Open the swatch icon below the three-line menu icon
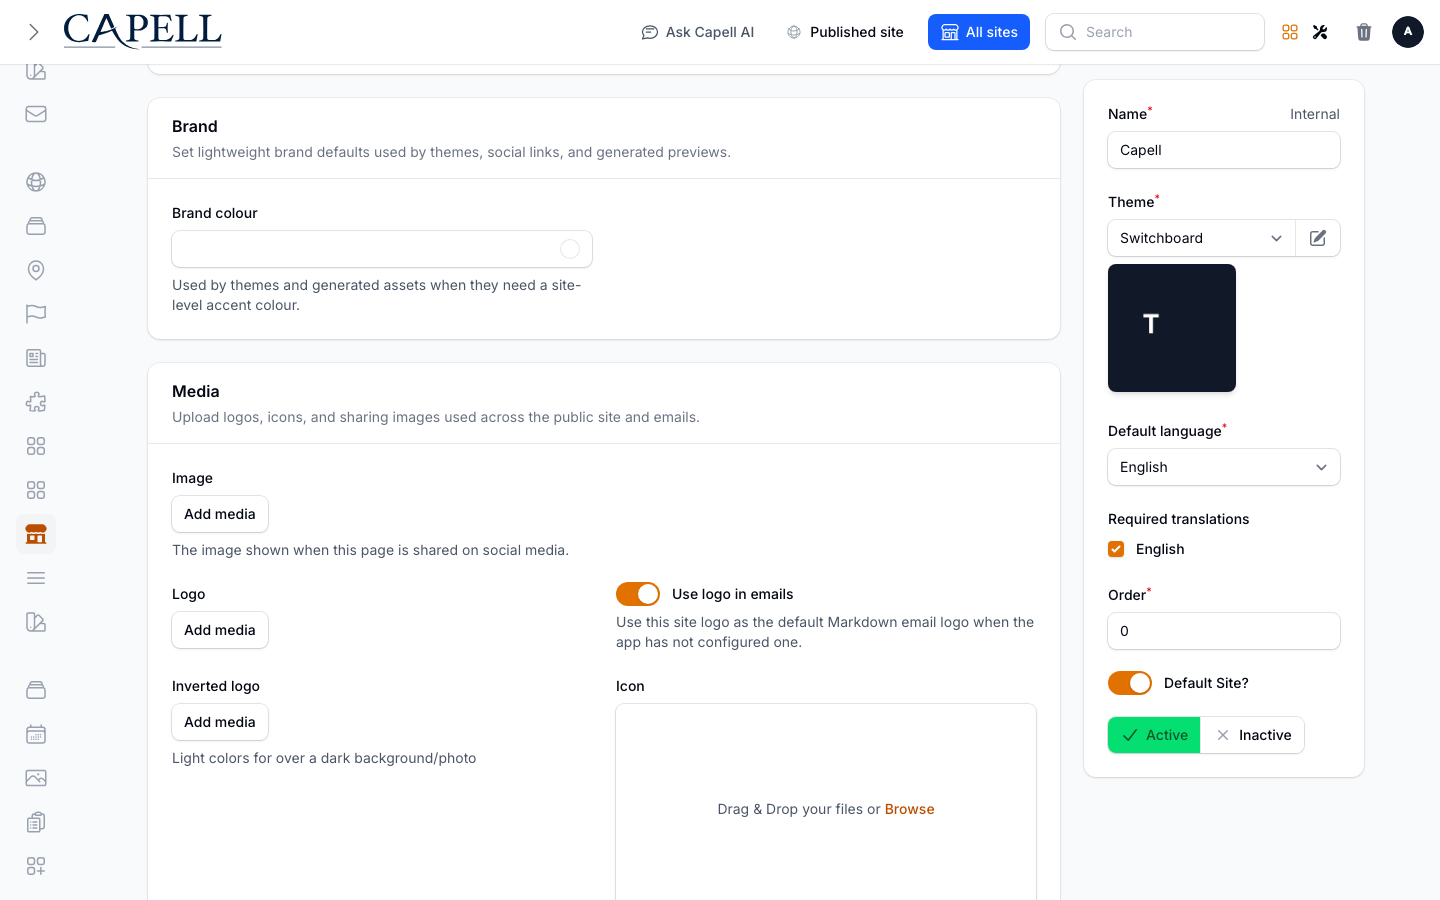 pyautogui.click(x=36, y=622)
